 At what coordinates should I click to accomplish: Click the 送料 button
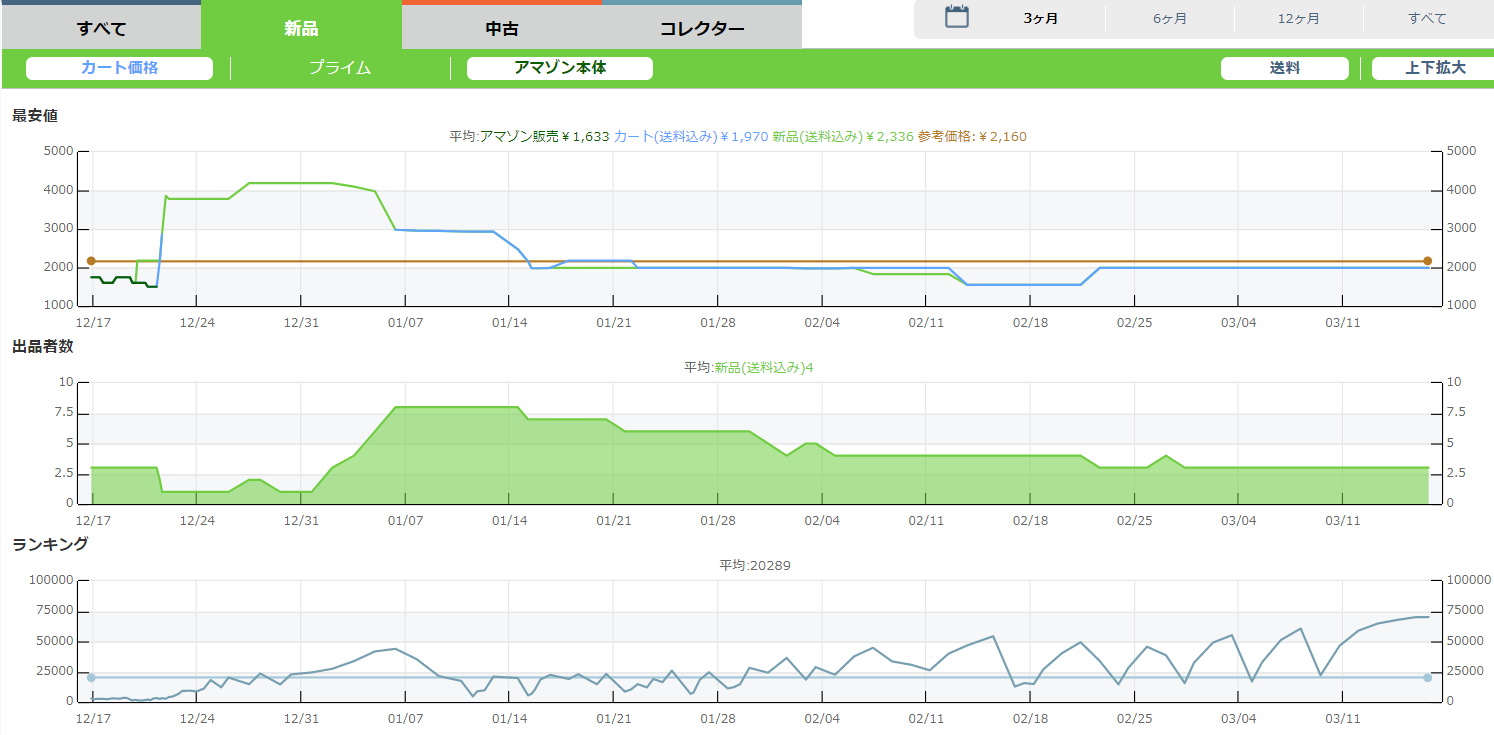coord(1285,68)
